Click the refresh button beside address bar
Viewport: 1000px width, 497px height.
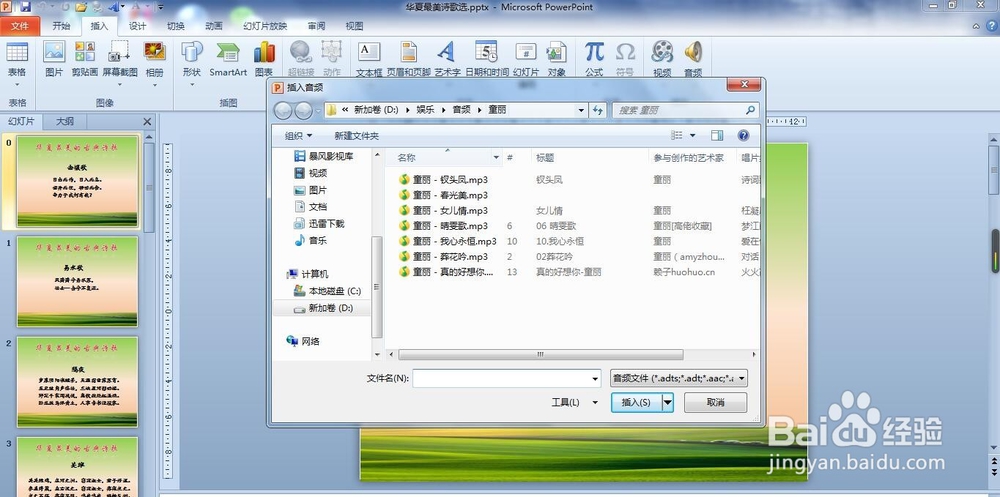(598, 110)
